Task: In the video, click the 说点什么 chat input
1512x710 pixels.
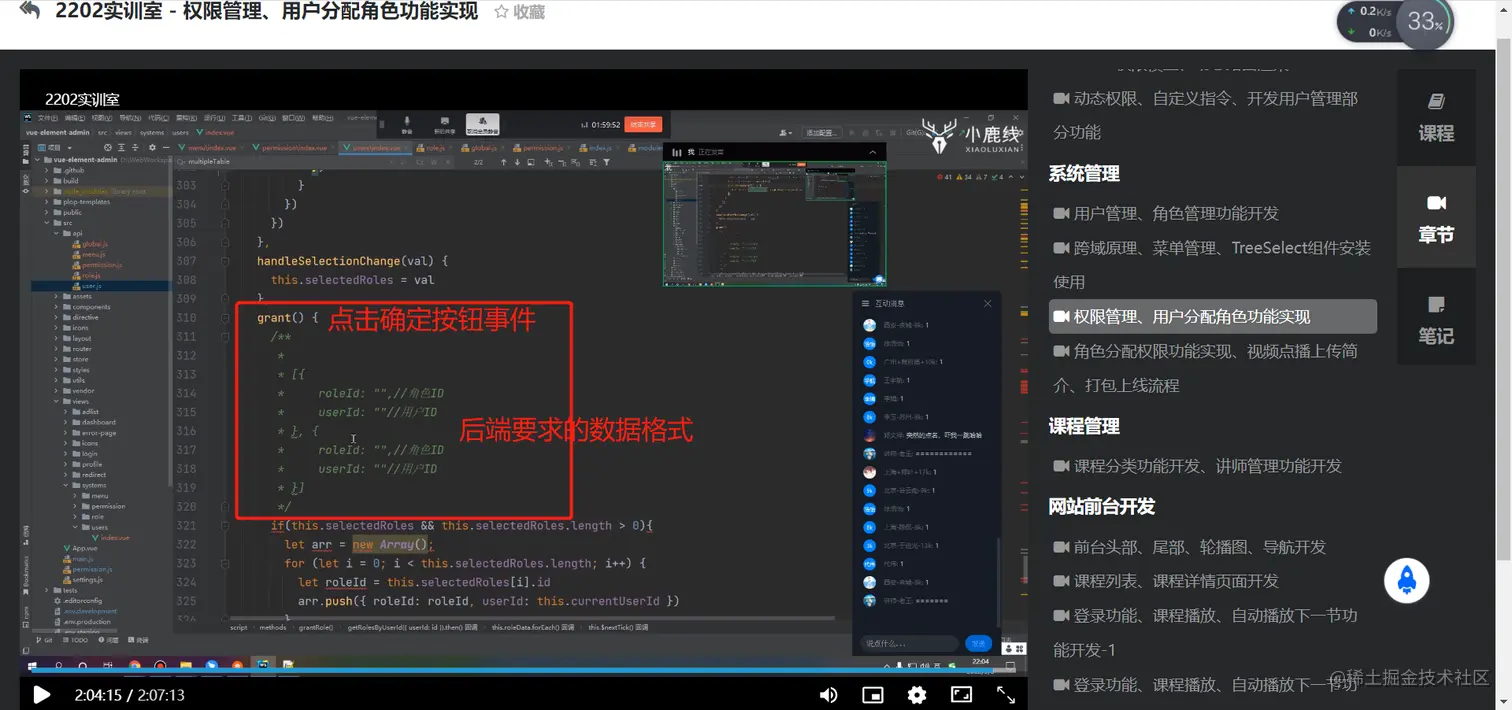Action: [908, 643]
